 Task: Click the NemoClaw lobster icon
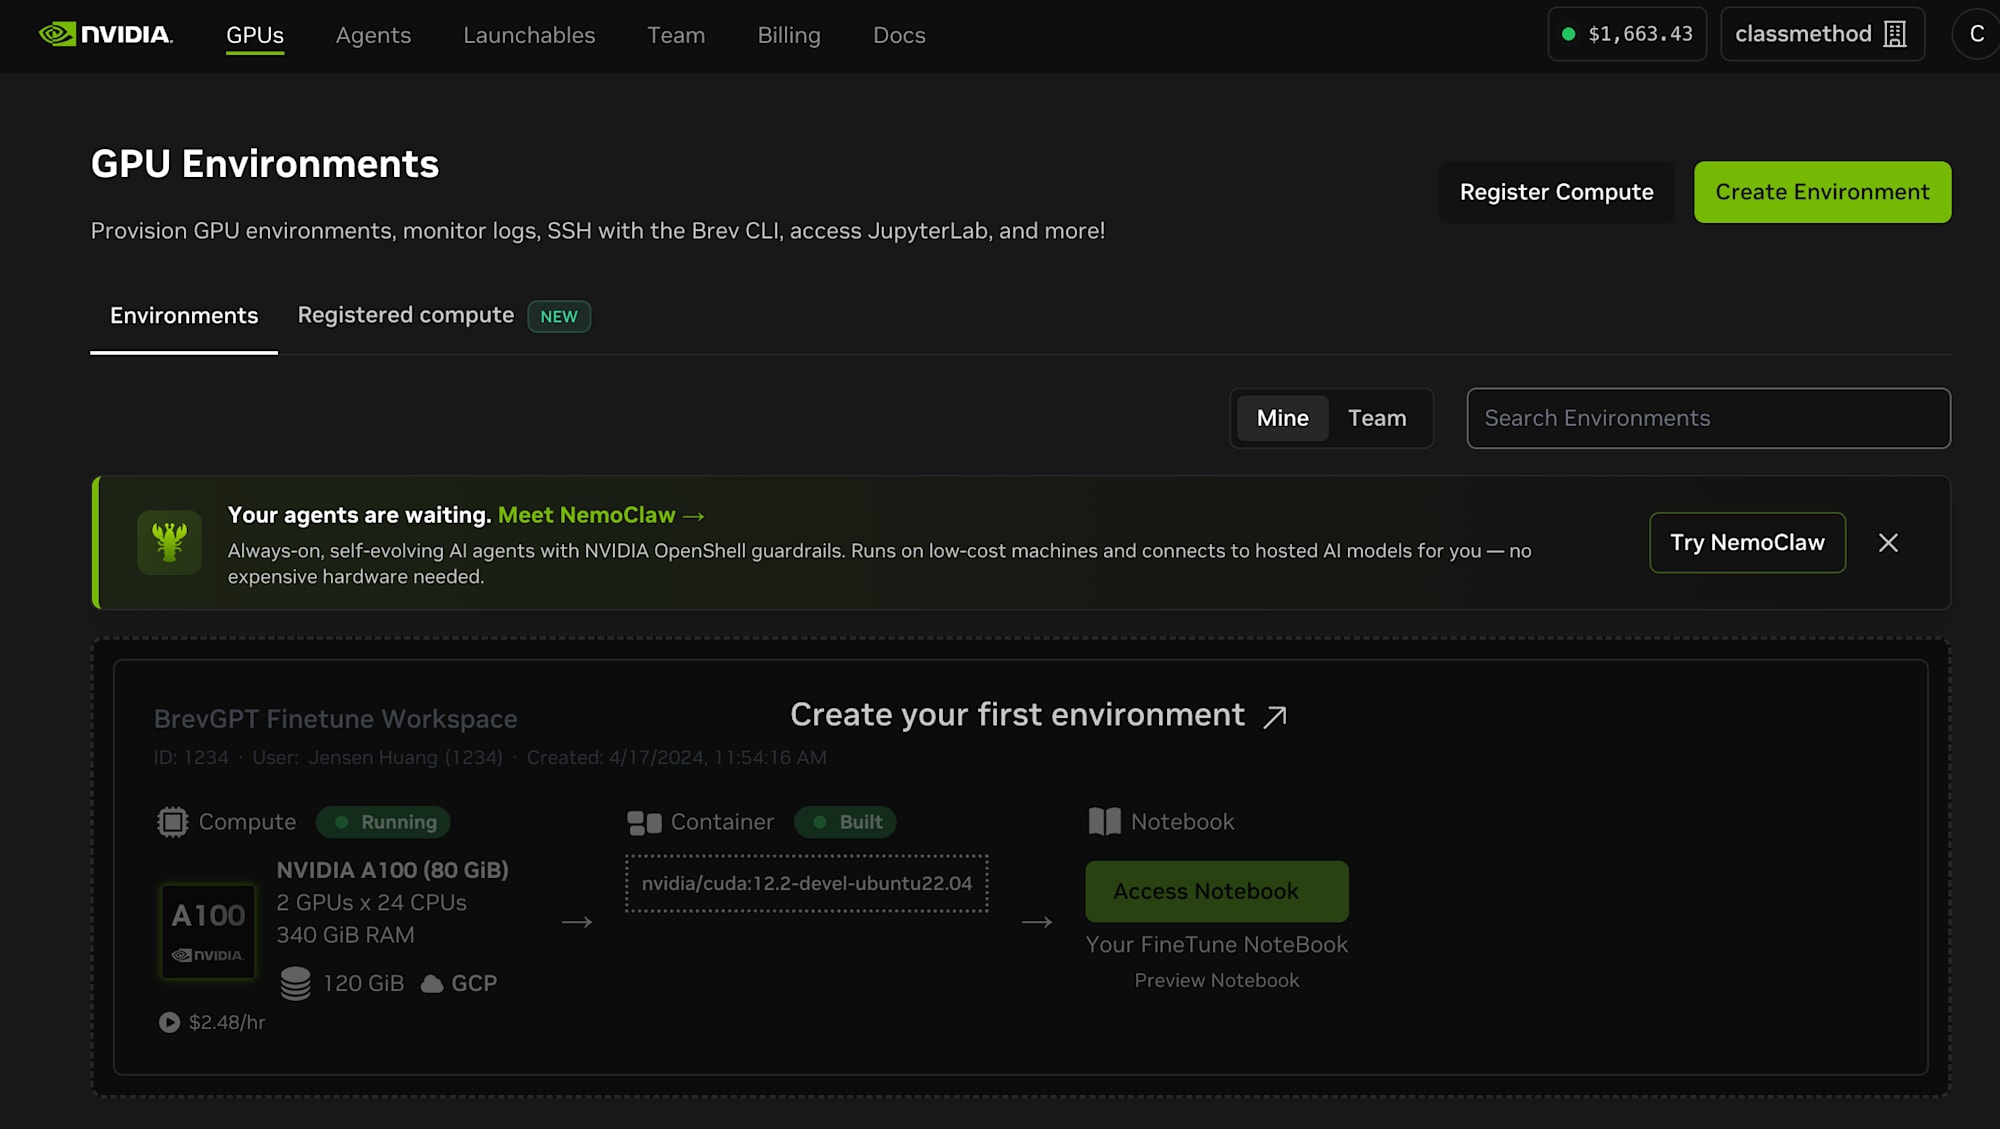coord(169,543)
